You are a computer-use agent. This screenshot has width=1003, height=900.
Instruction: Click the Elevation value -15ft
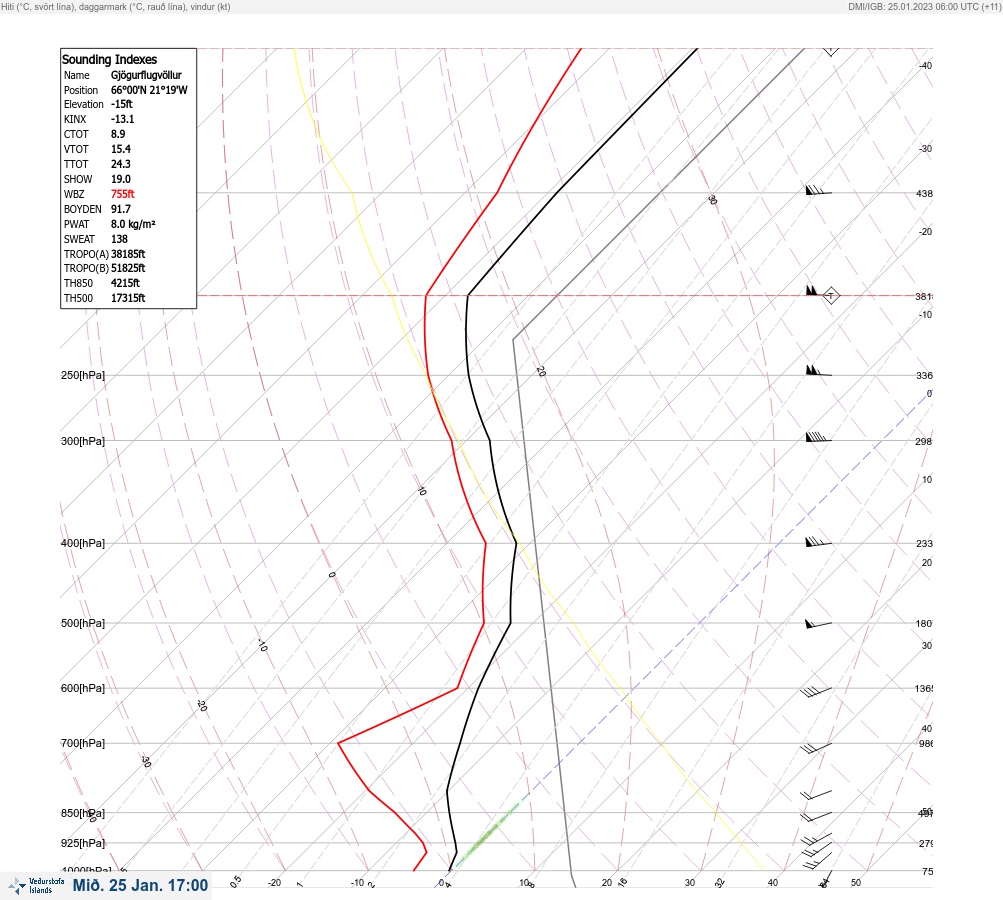[122, 104]
